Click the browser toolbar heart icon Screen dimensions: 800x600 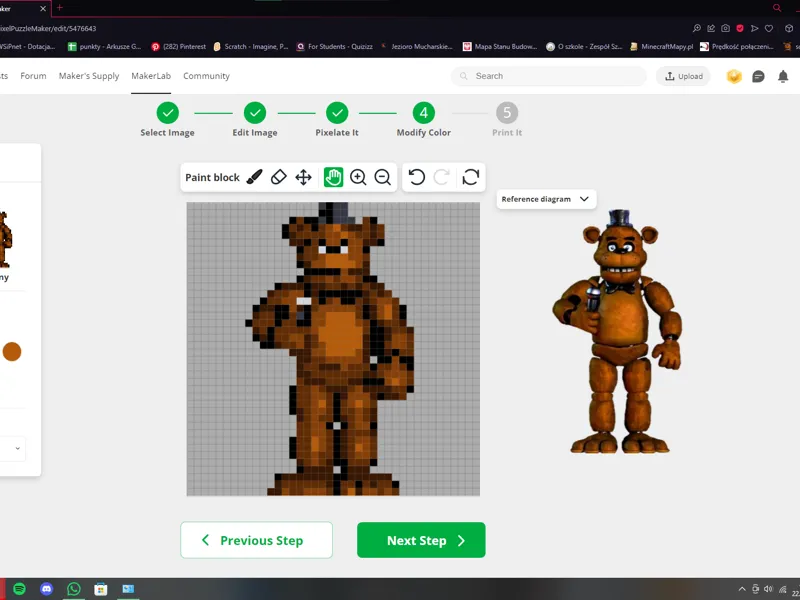[x=769, y=29]
